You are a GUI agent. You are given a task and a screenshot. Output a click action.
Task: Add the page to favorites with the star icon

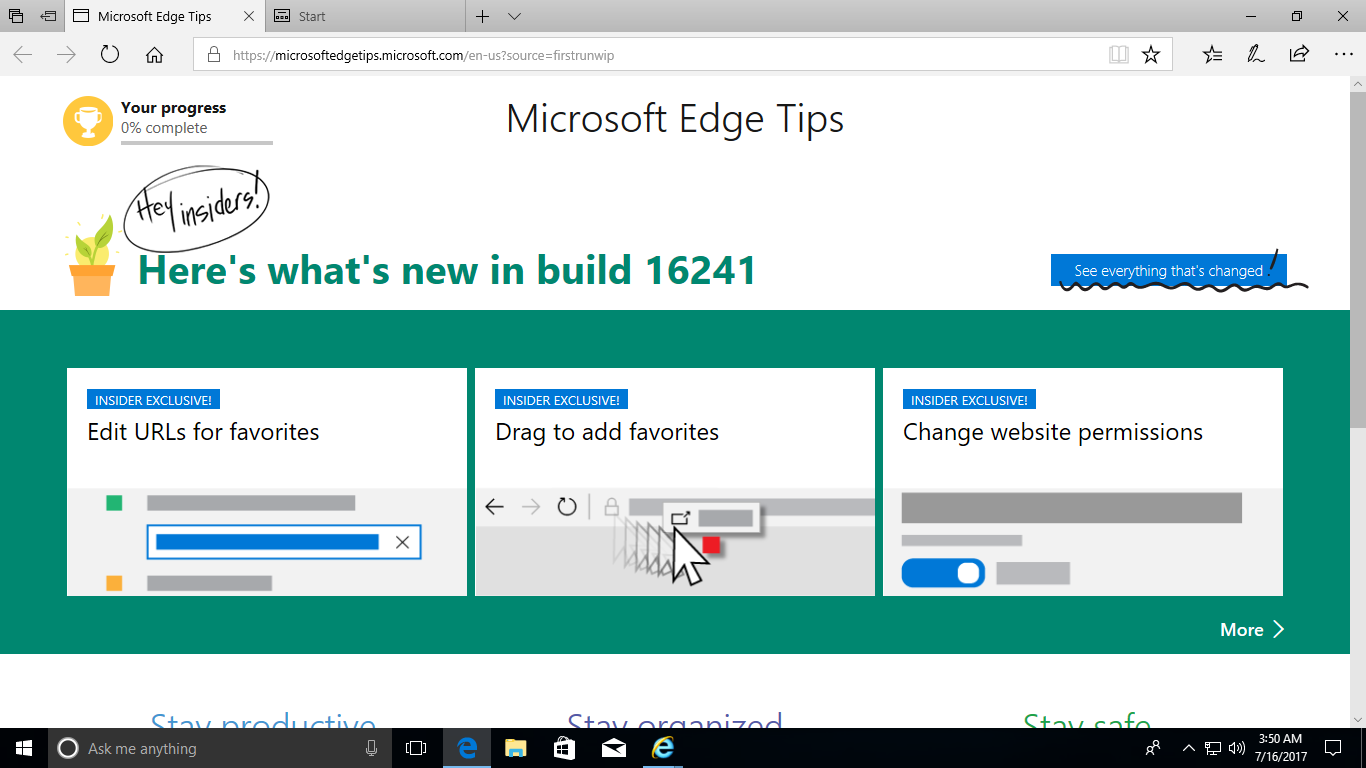(x=1151, y=55)
